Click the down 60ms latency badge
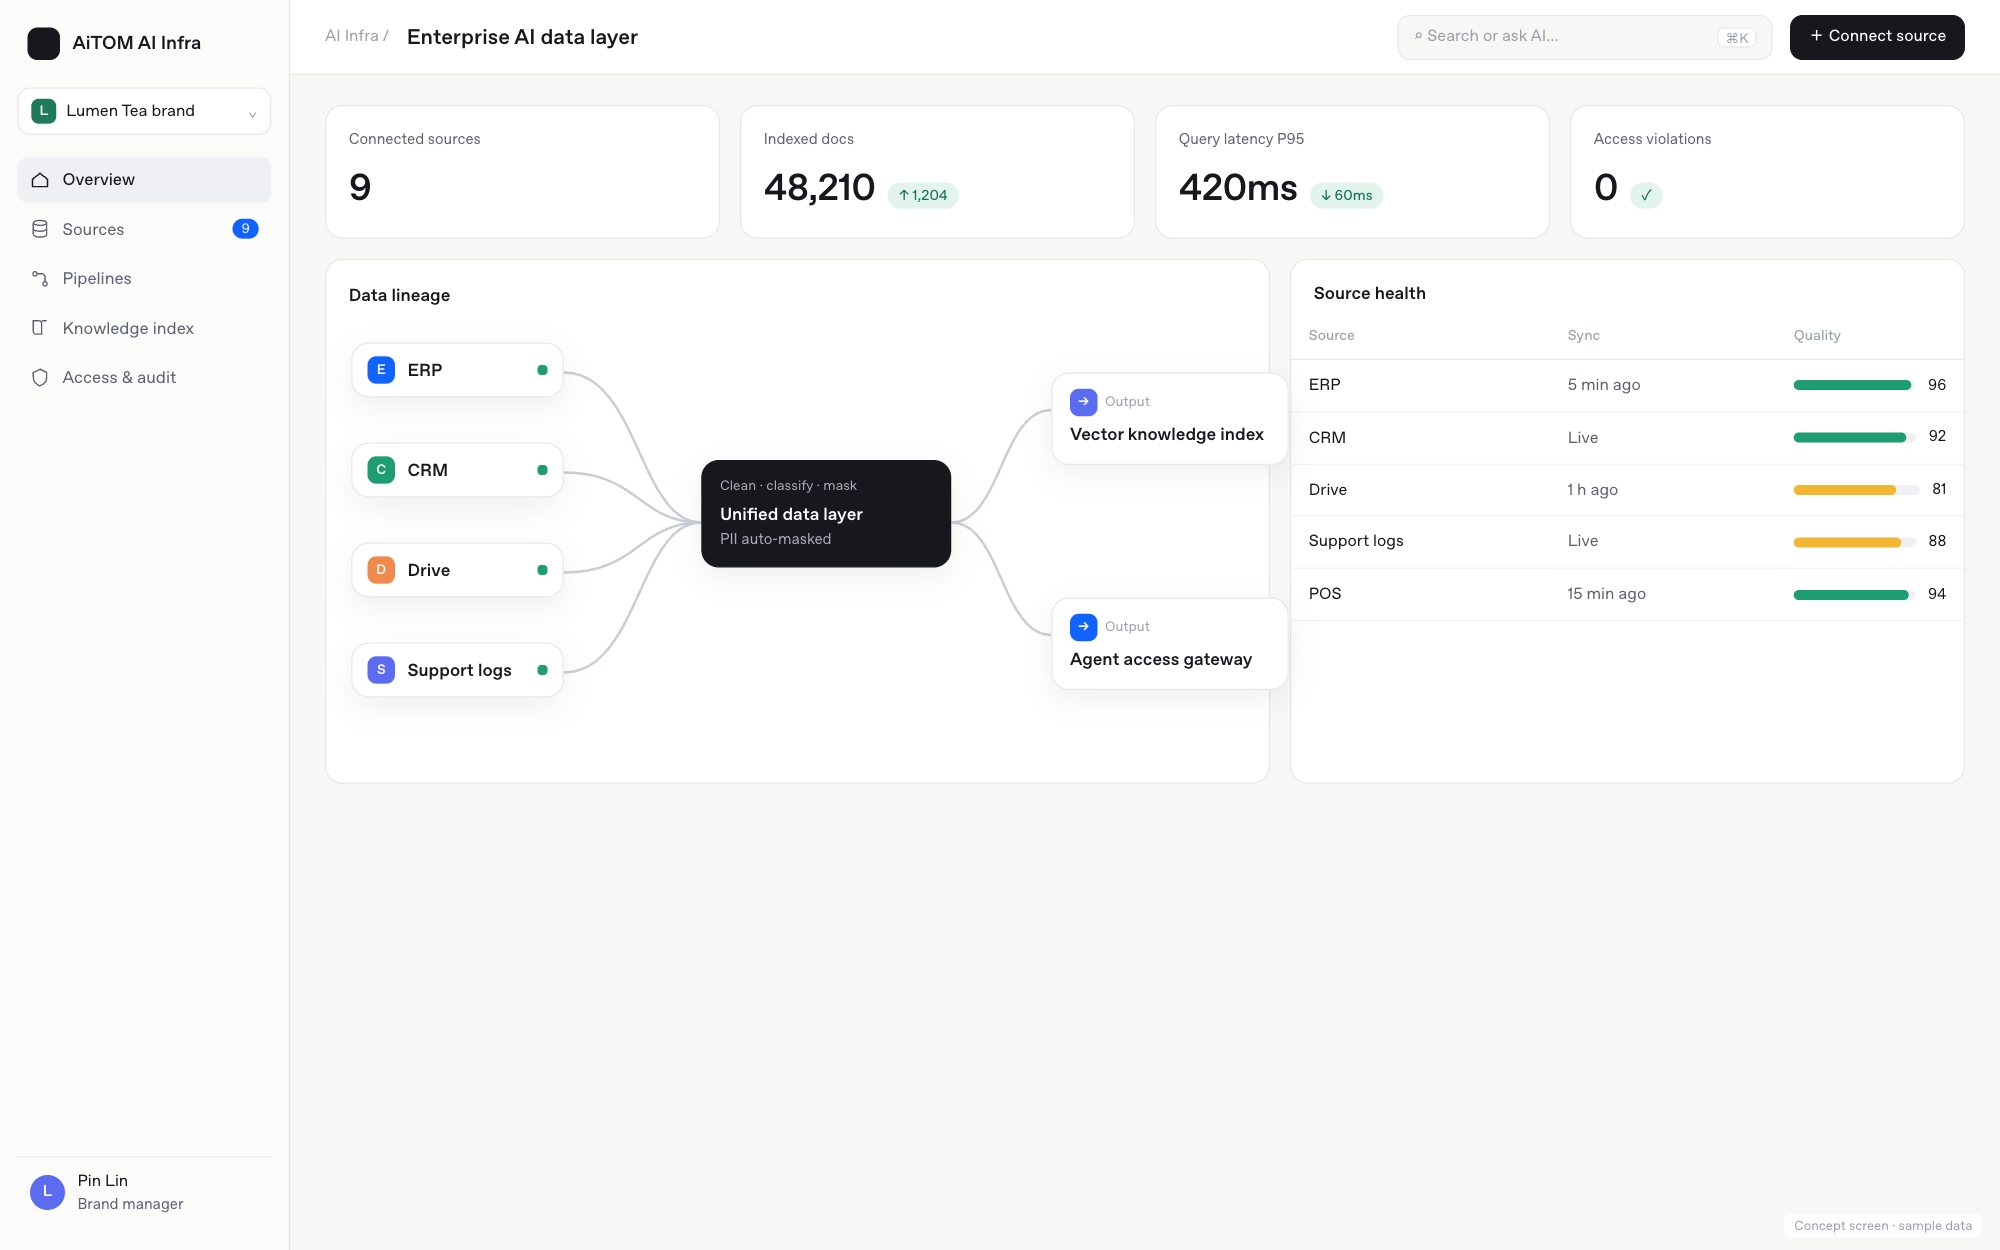Viewport: 2000px width, 1250px height. (x=1347, y=195)
